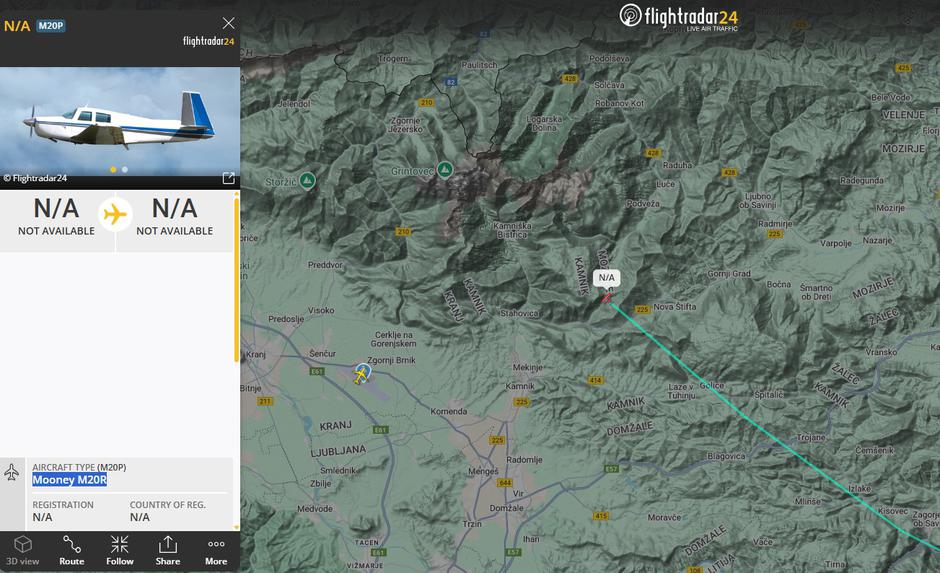Select the red aircraft marker on map

[x=607, y=297]
